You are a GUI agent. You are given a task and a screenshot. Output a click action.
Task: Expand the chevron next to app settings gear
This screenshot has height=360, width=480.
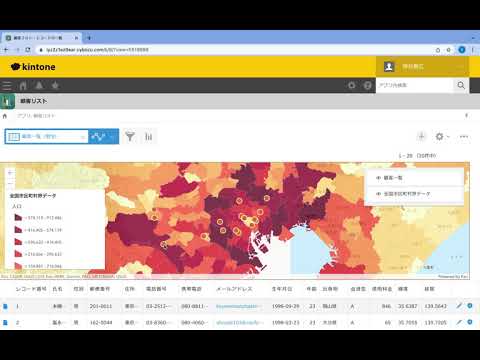[x=448, y=136]
